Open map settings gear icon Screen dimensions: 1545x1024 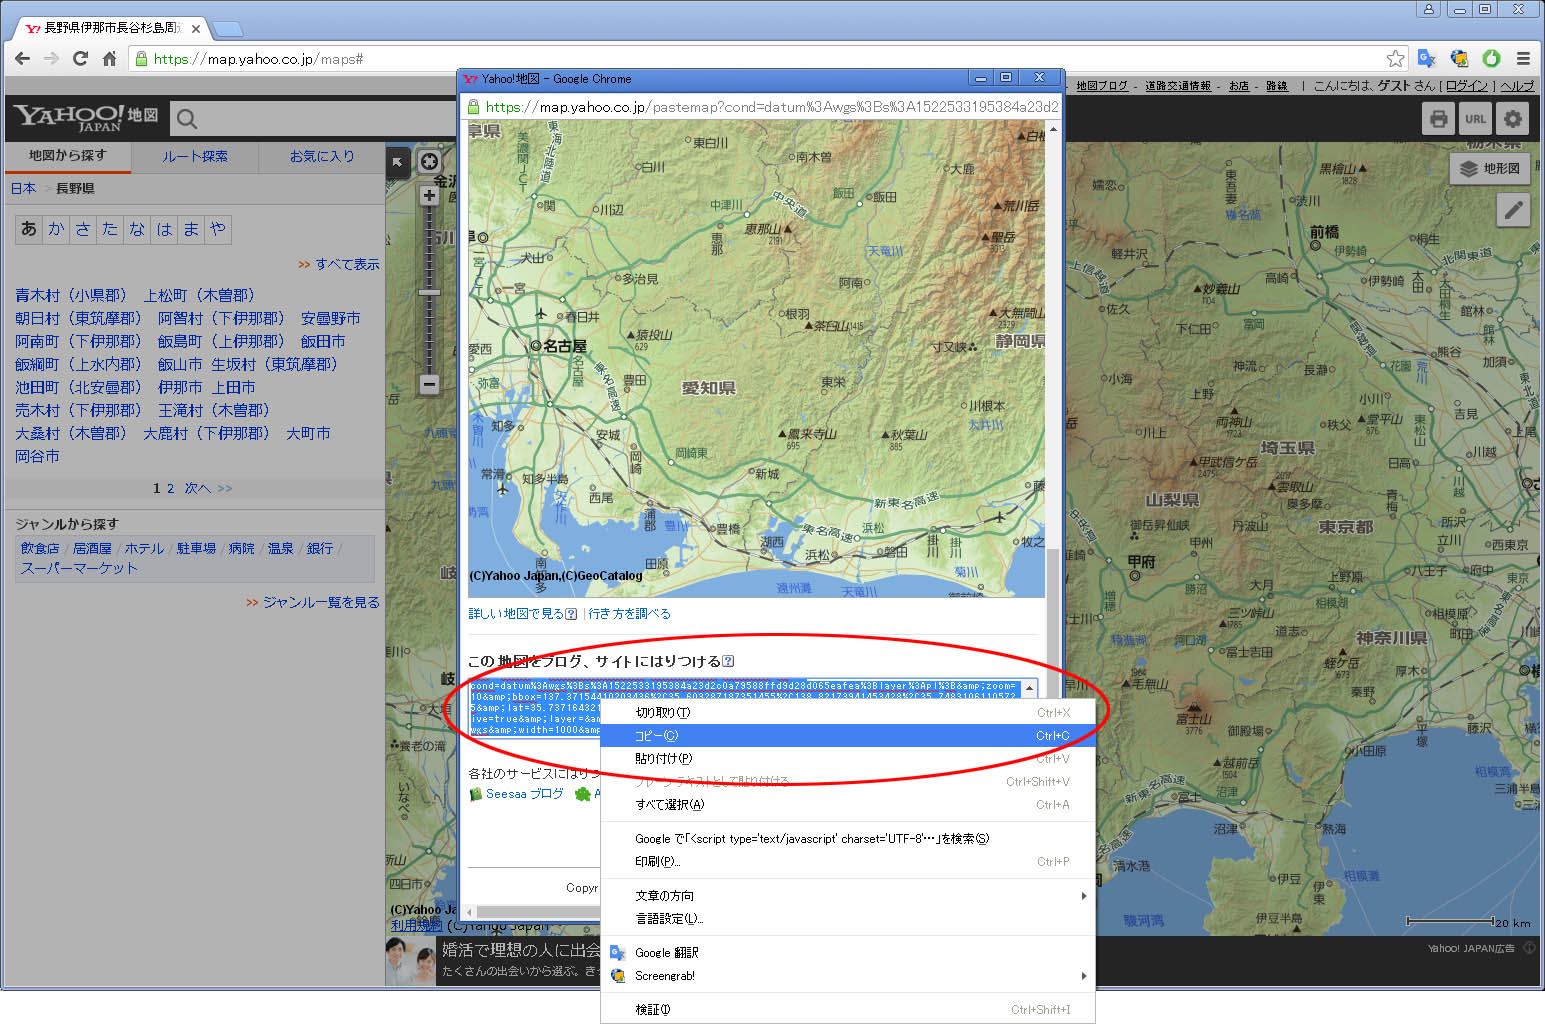1513,119
